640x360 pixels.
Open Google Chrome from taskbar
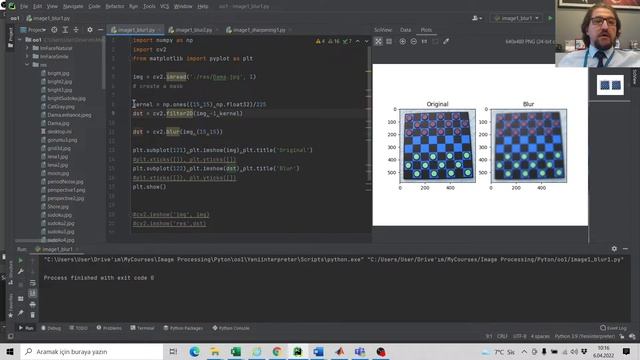[x=277, y=351]
